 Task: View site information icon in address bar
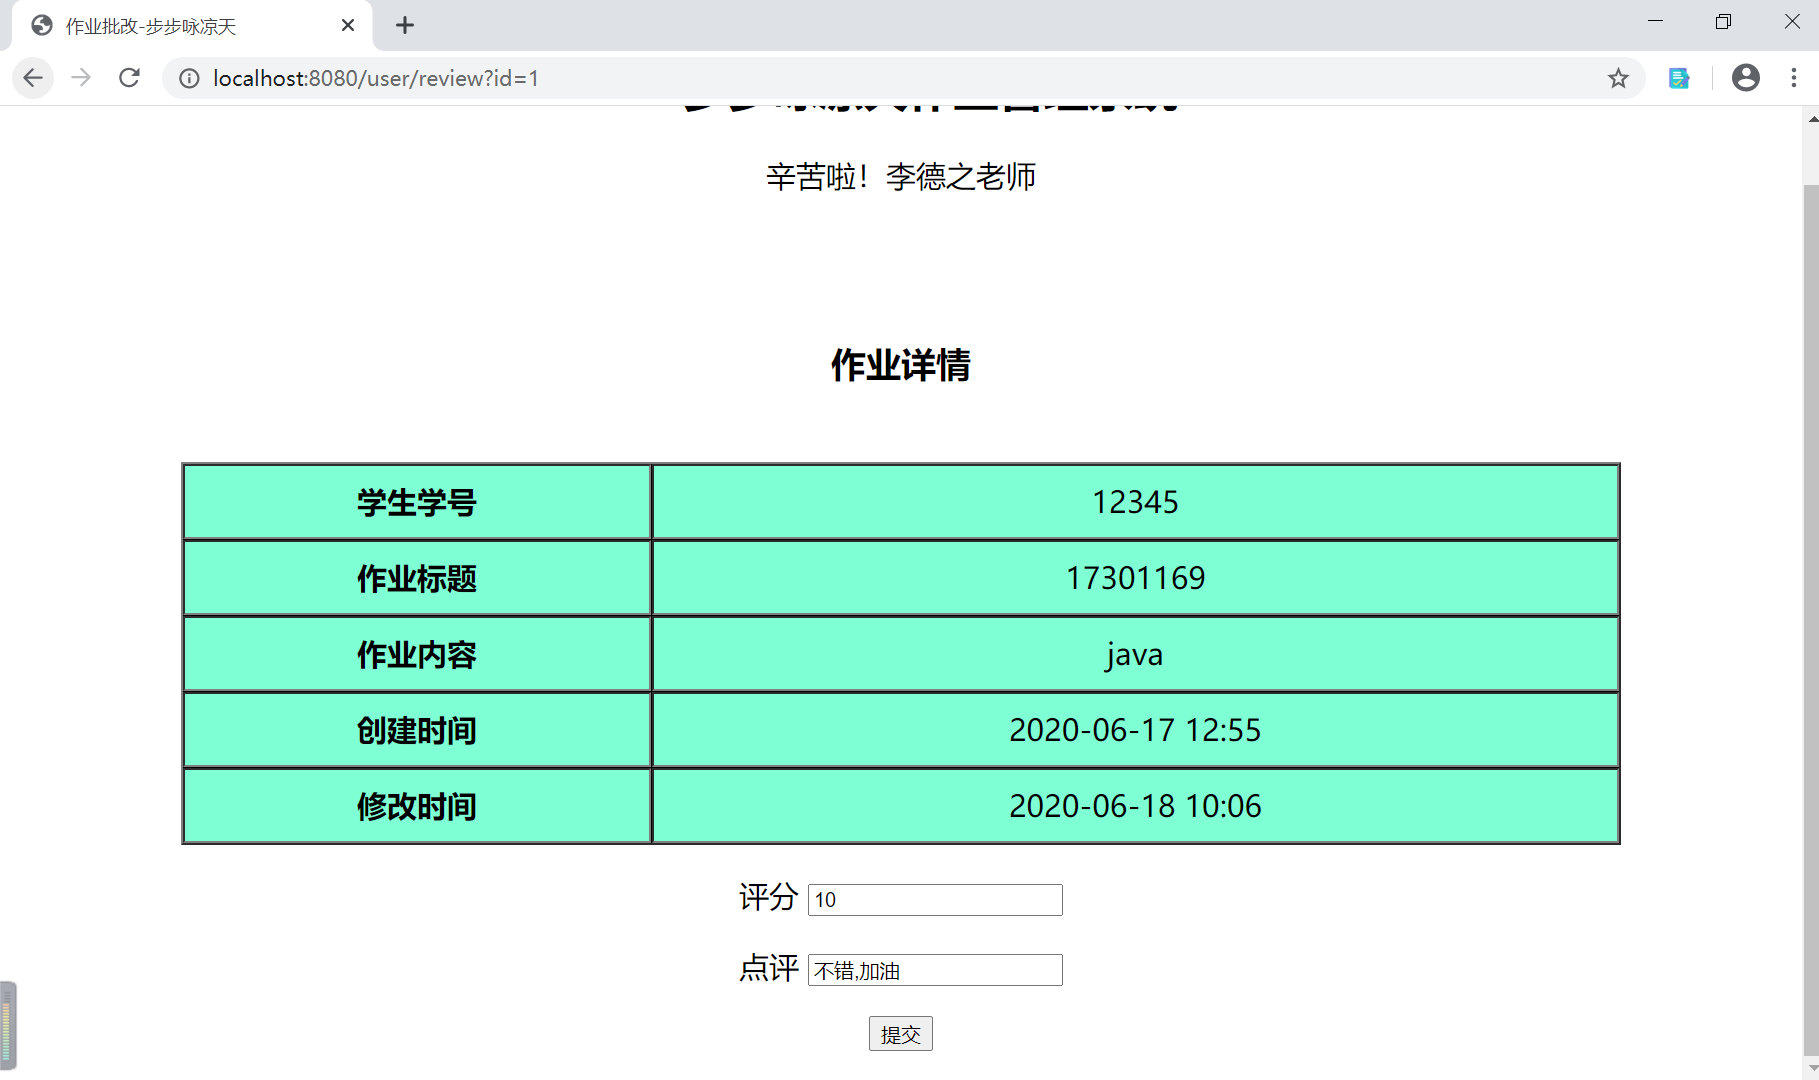click(x=189, y=78)
